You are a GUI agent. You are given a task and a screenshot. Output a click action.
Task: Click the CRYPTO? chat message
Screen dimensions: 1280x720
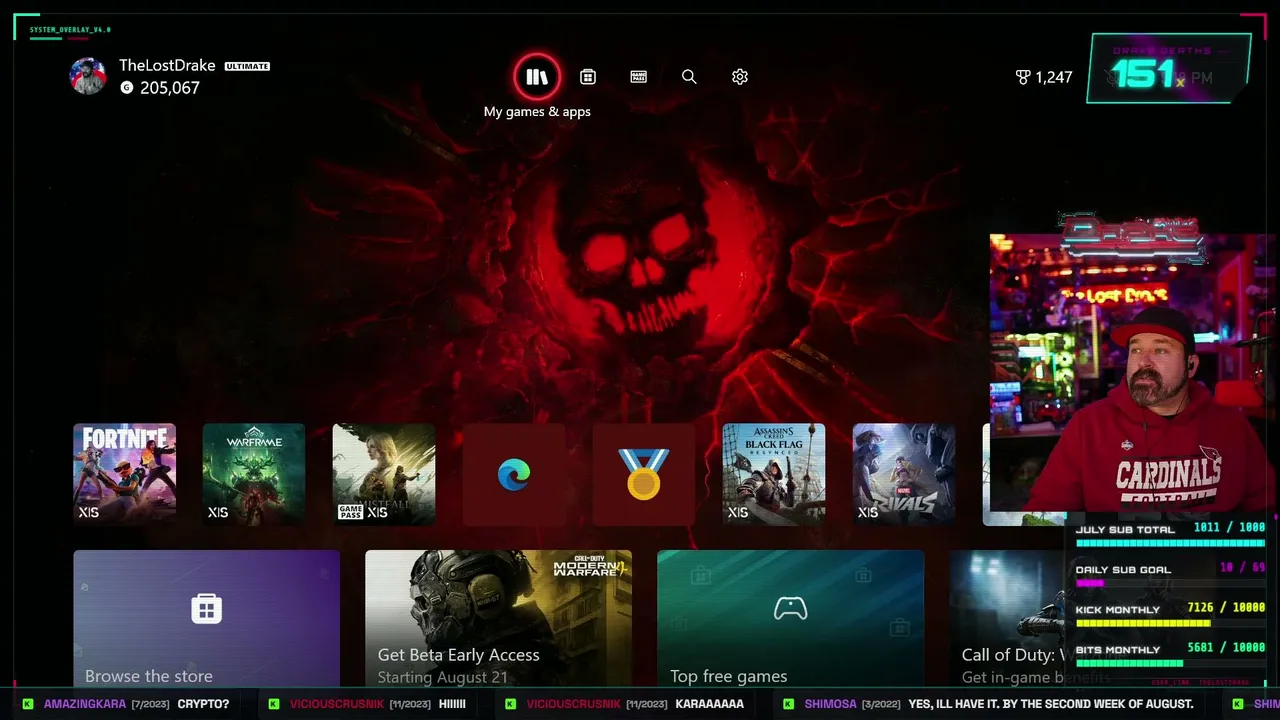click(203, 704)
